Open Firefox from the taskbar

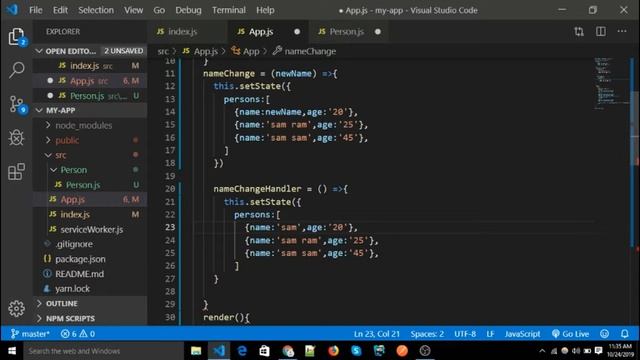(333, 351)
